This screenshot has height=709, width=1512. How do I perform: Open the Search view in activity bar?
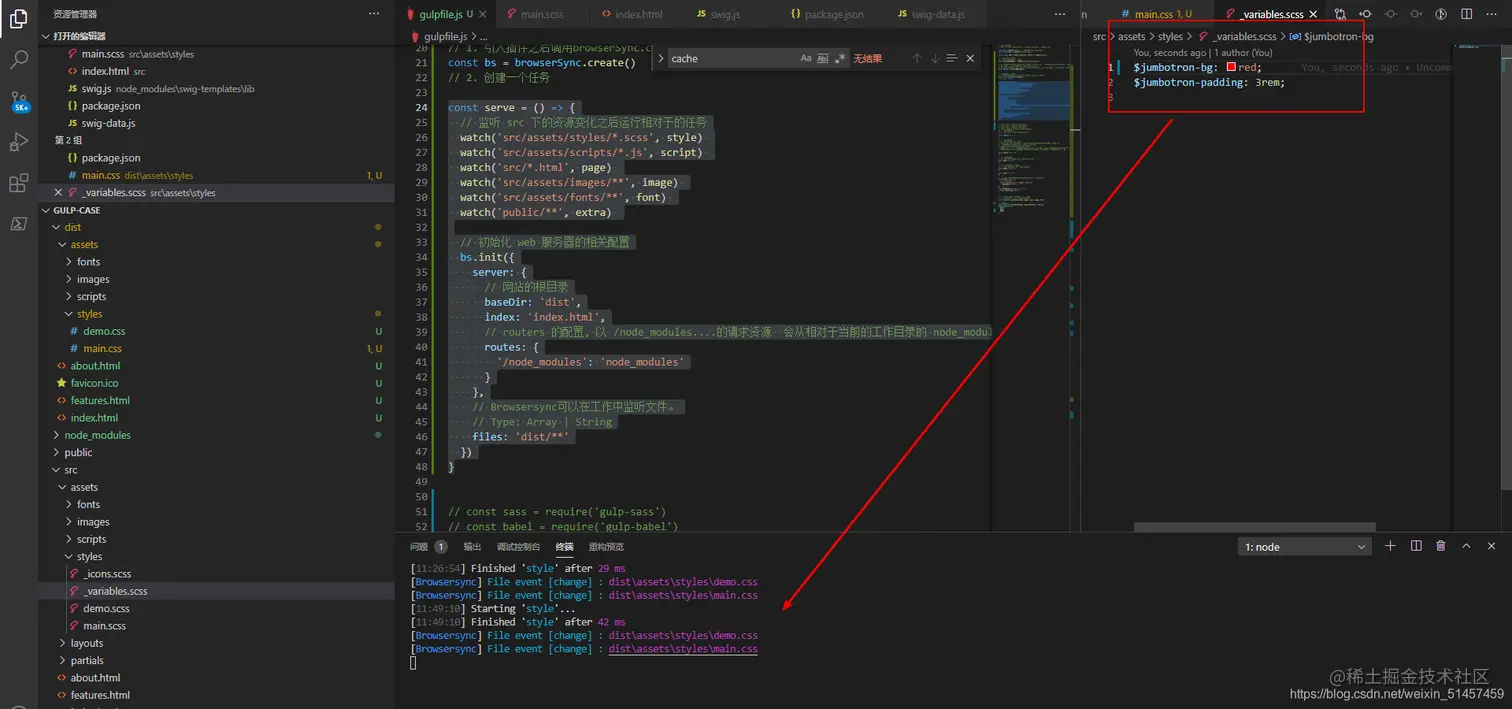click(18, 60)
